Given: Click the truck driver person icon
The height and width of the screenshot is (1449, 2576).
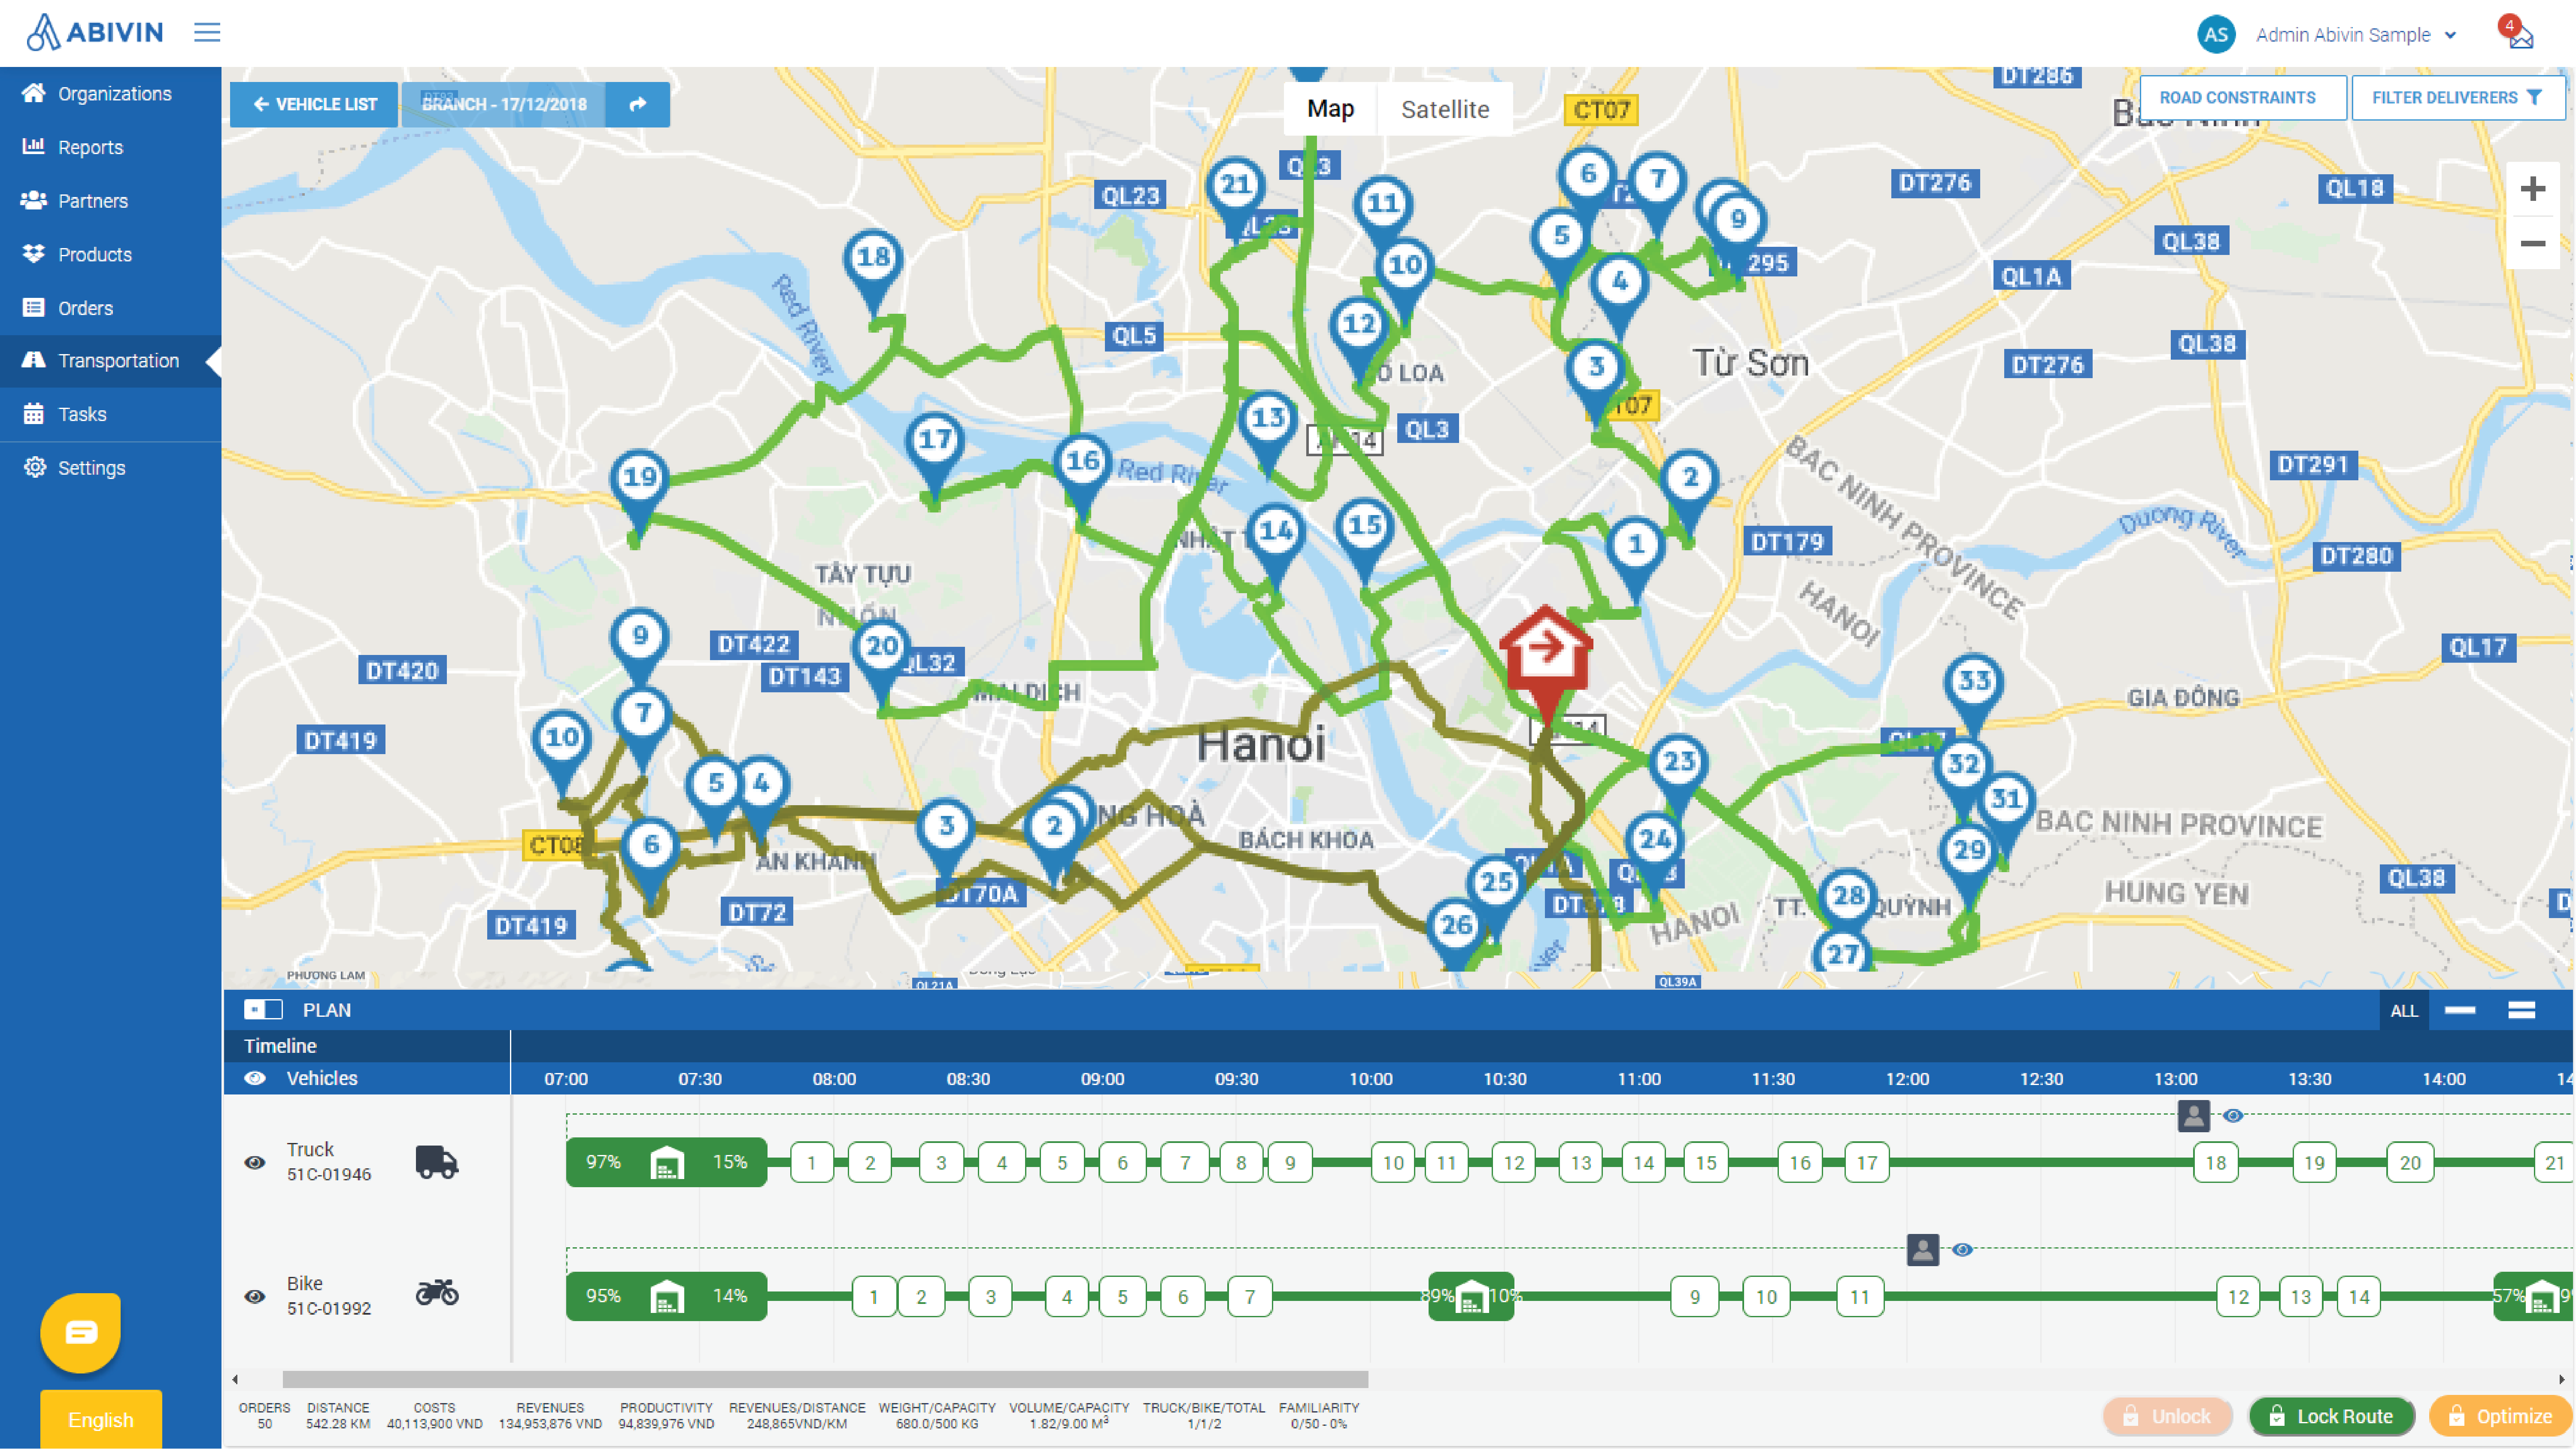Looking at the screenshot, I should click(2193, 1115).
